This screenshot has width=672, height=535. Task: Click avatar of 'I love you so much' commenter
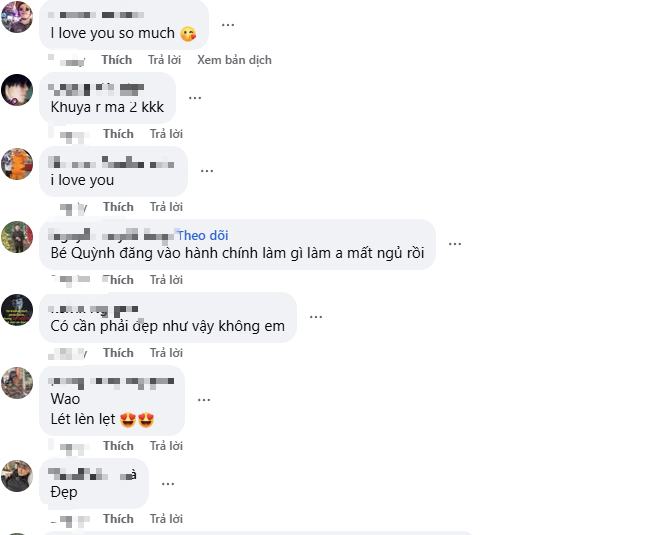click(x=17, y=17)
